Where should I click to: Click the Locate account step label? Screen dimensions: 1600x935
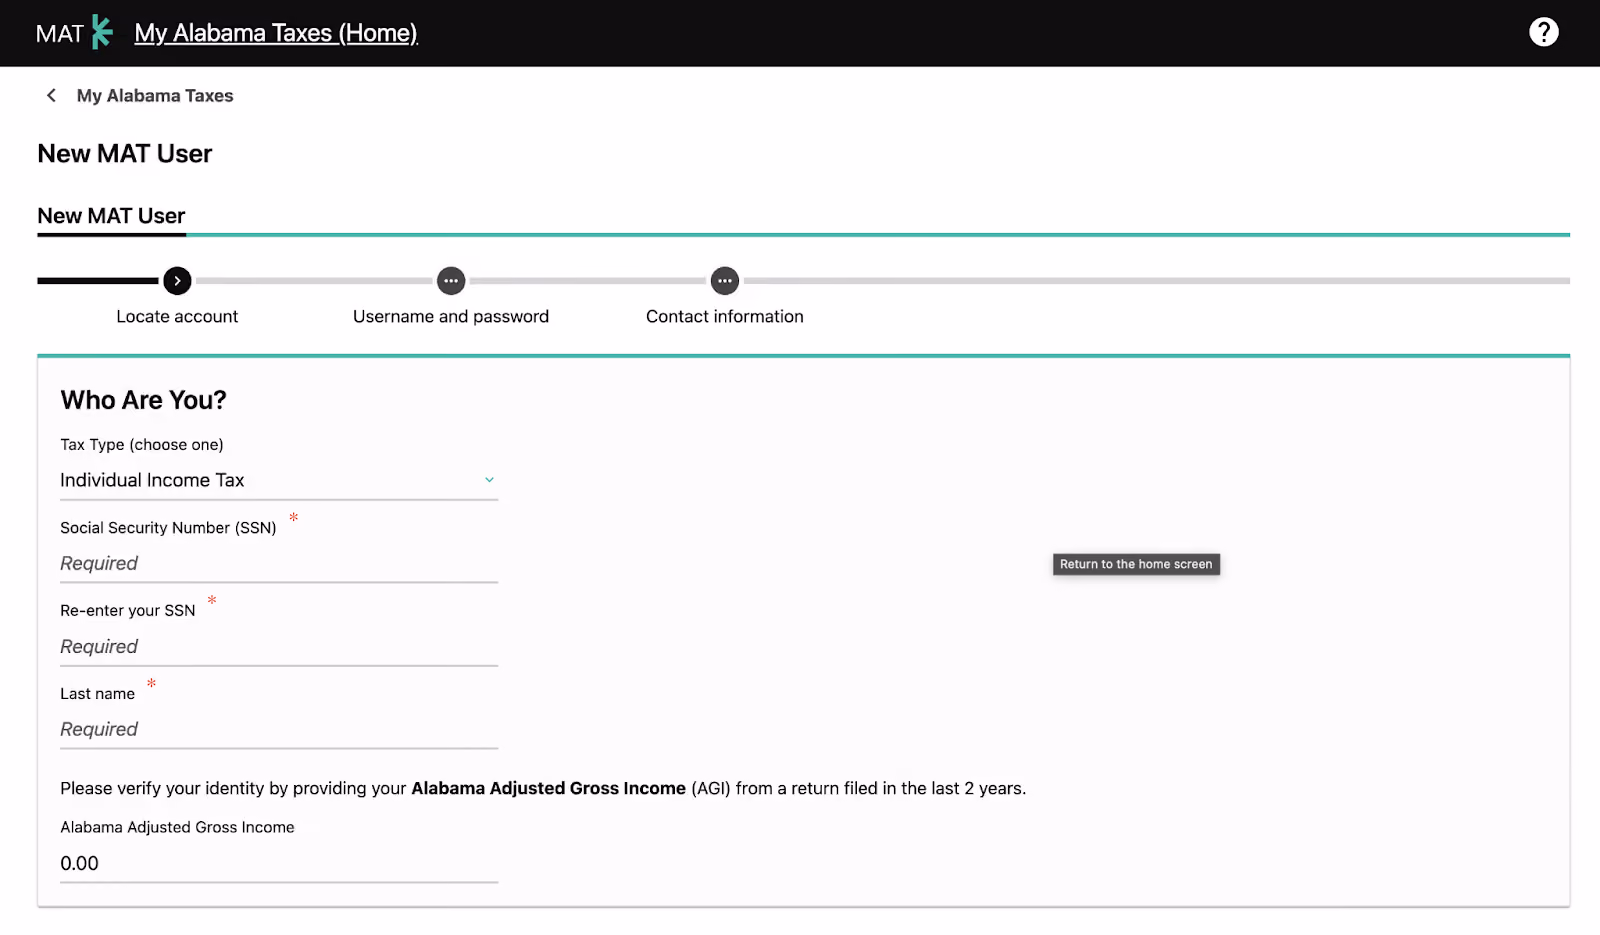(x=177, y=317)
